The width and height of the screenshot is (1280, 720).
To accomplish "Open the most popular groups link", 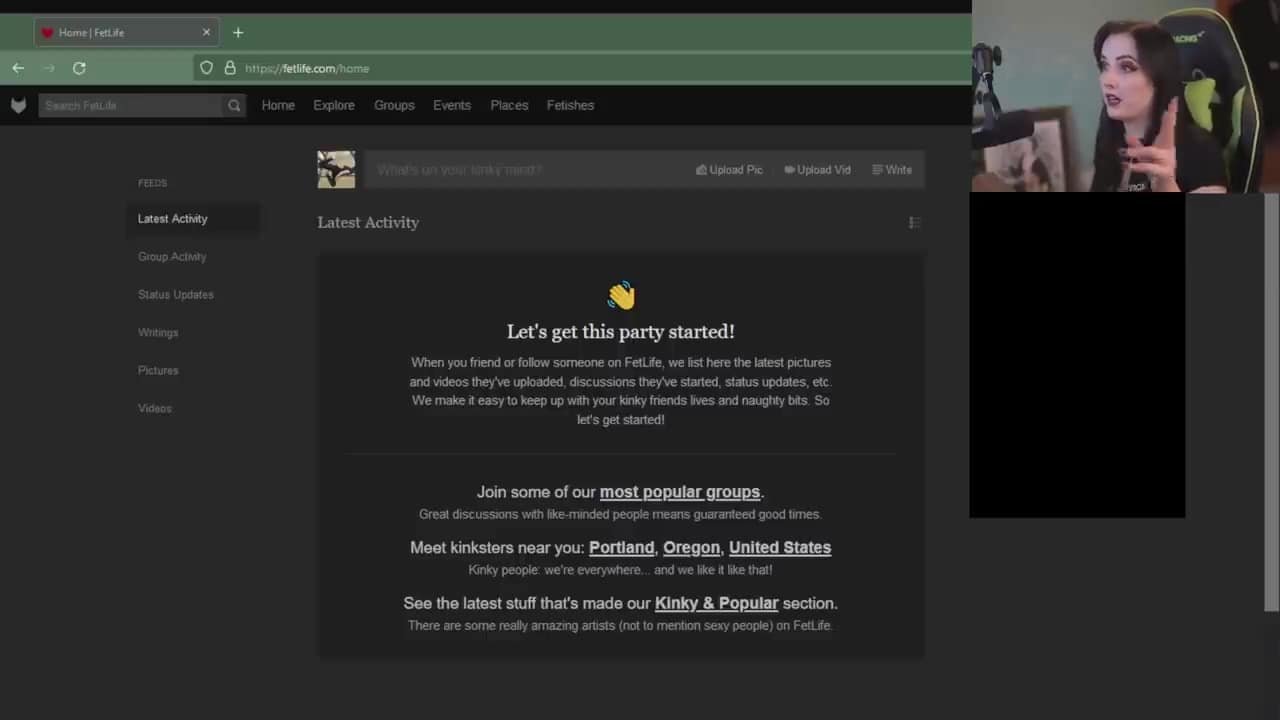I will [680, 492].
